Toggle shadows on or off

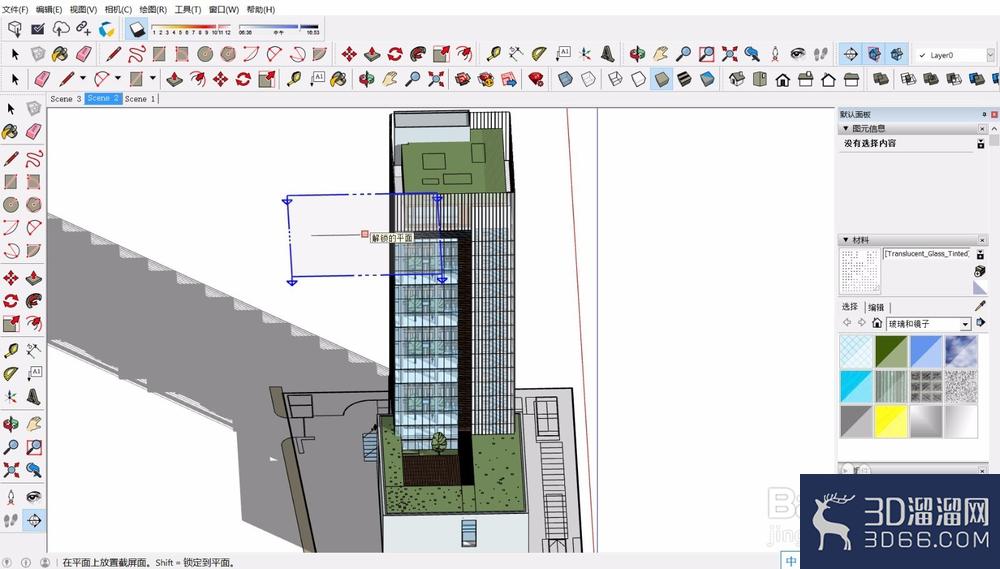(136, 29)
